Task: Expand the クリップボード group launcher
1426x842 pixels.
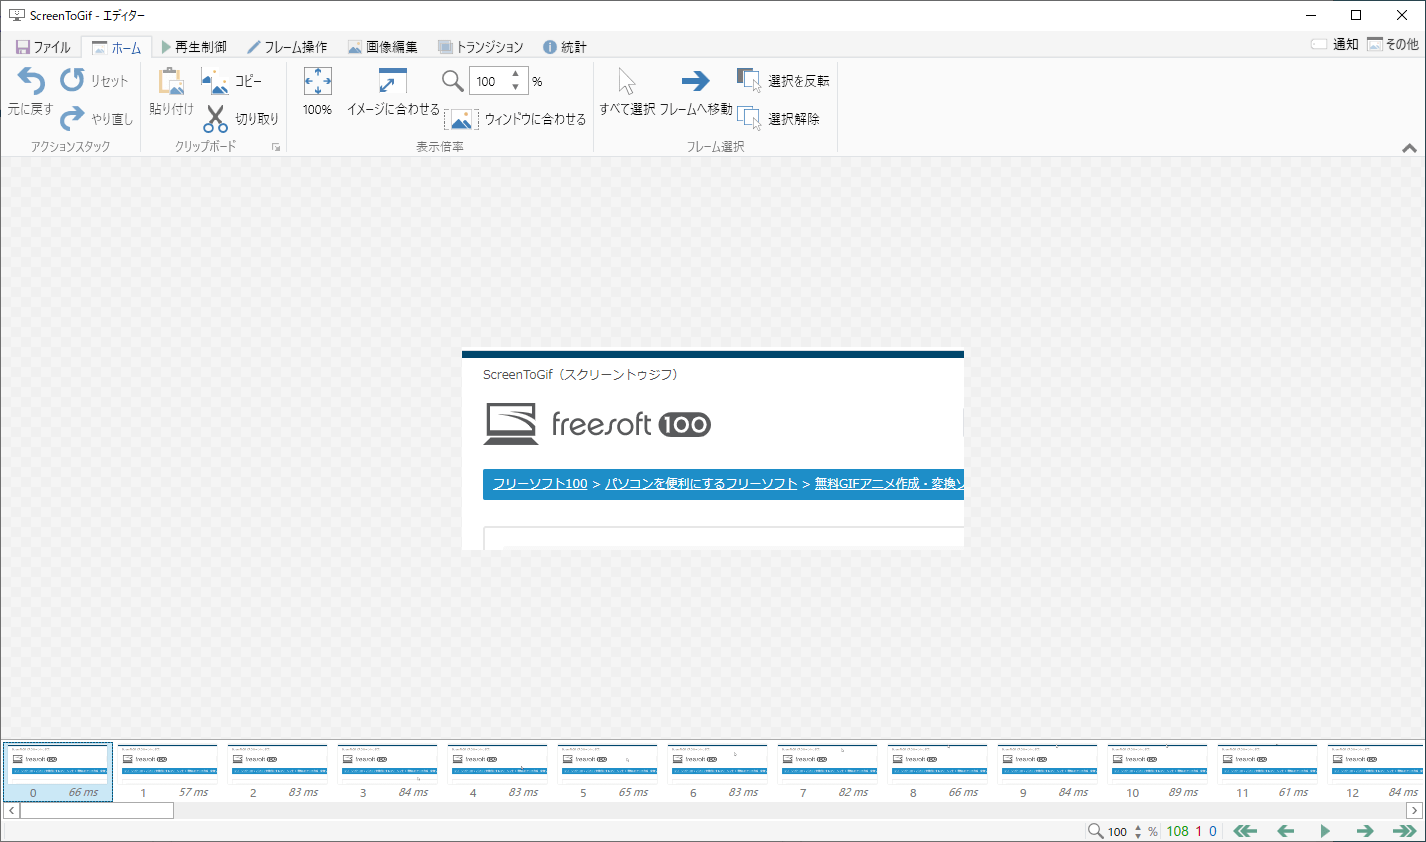Action: tap(276, 147)
